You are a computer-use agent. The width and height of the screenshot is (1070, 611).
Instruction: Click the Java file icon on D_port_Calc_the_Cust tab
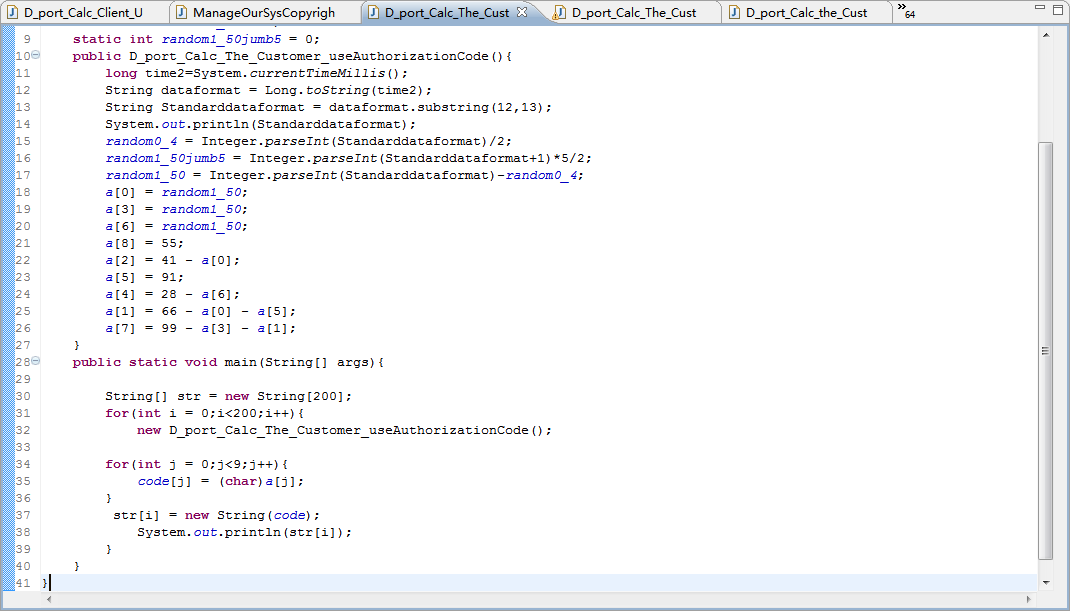point(734,12)
